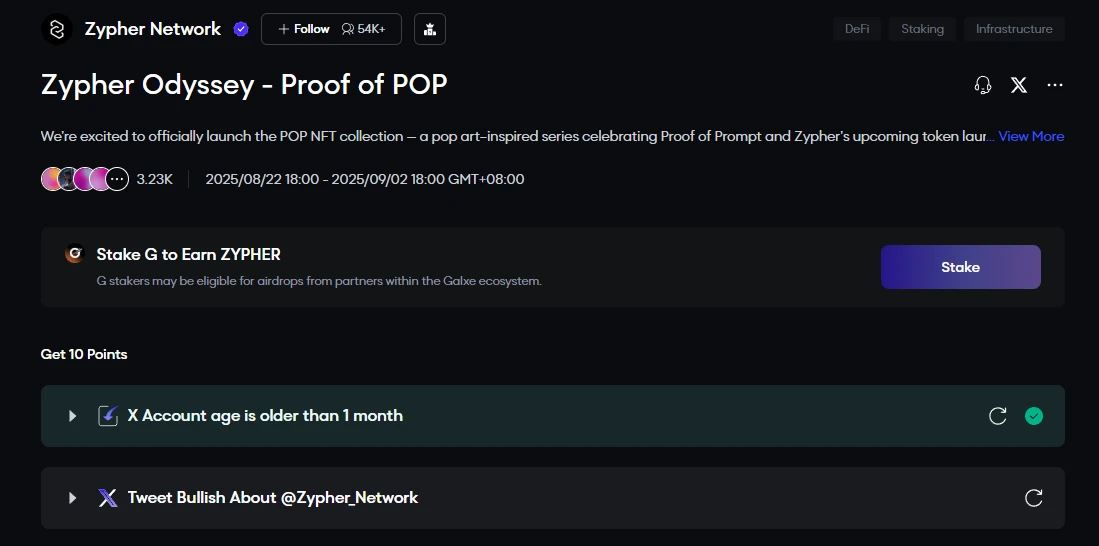Expand the Tweet Bullish About @Zypher_Network task
This screenshot has width=1099, height=546.
point(72,498)
